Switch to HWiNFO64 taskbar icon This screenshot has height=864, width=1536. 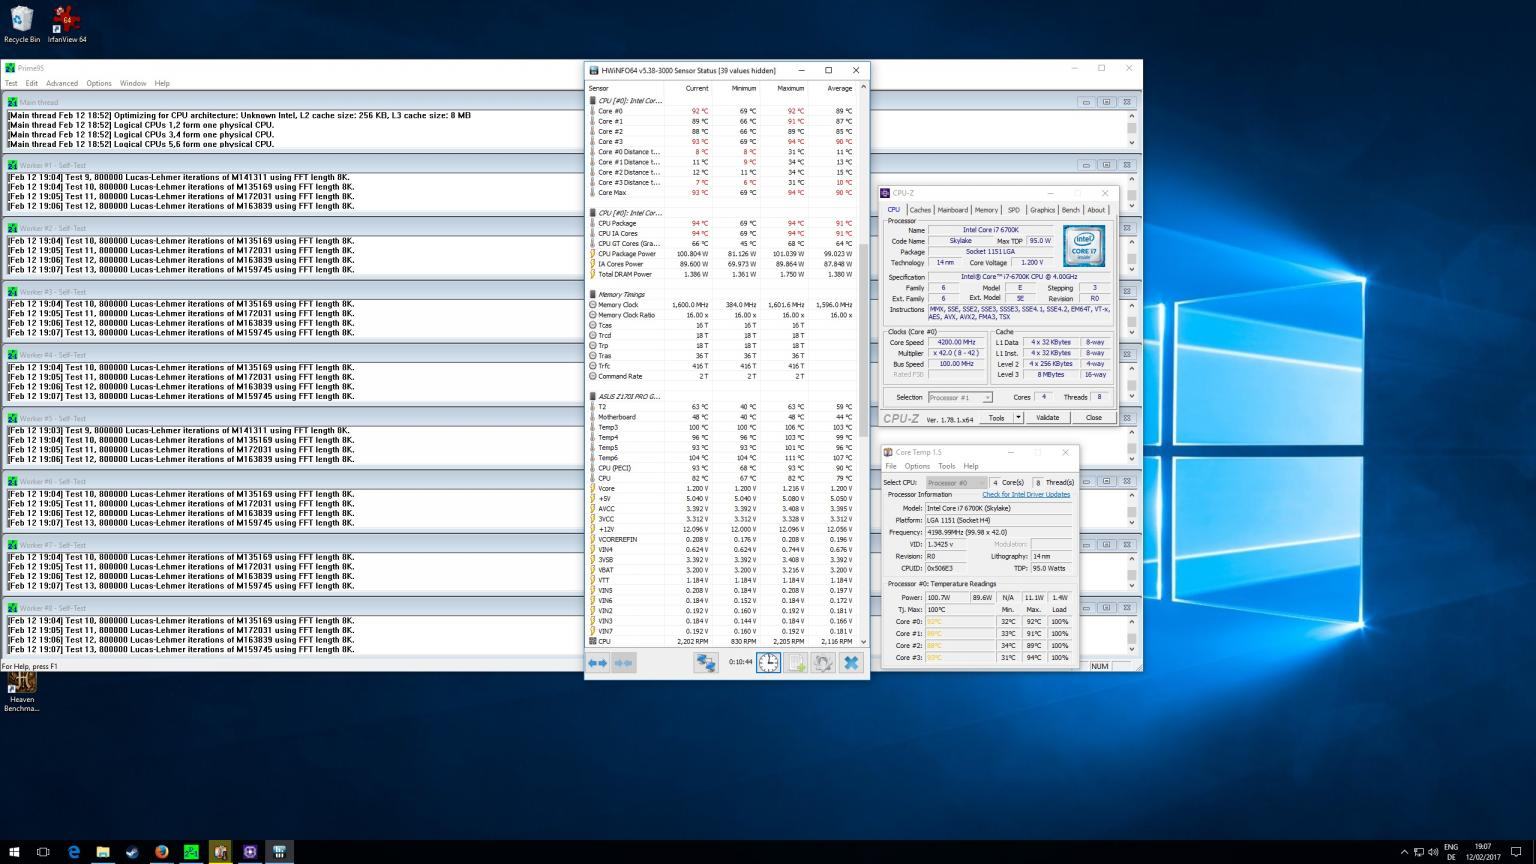pos(279,852)
